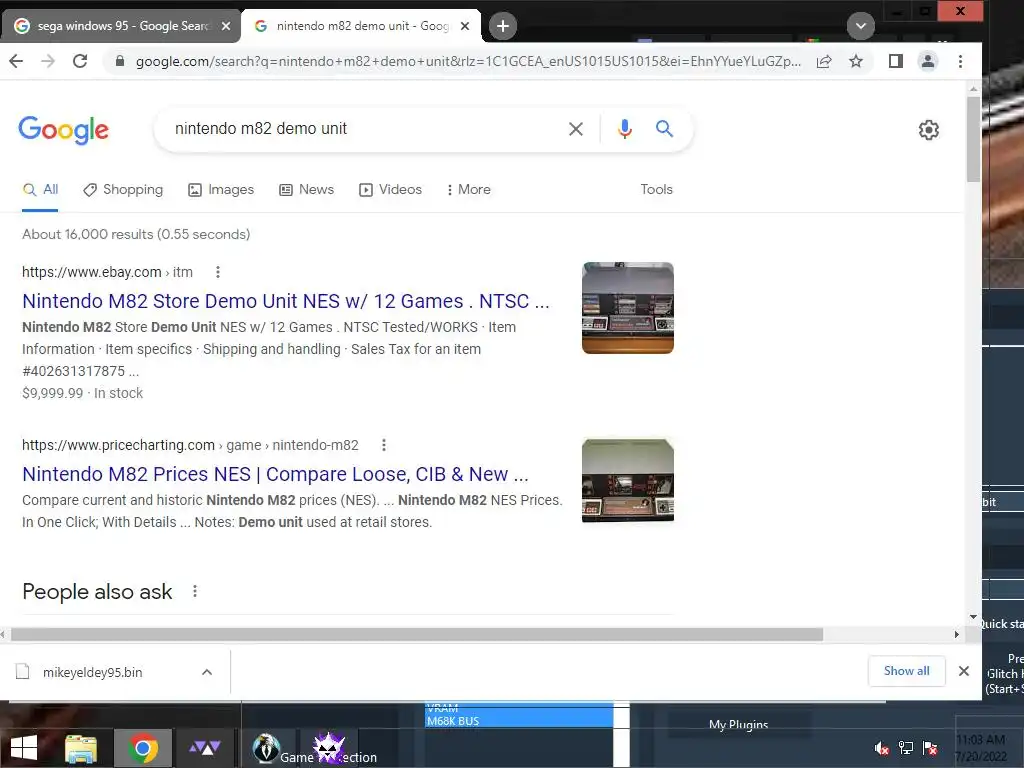Switch to sega windows 95 tab
The height and width of the screenshot is (768, 1024).
click(x=121, y=26)
